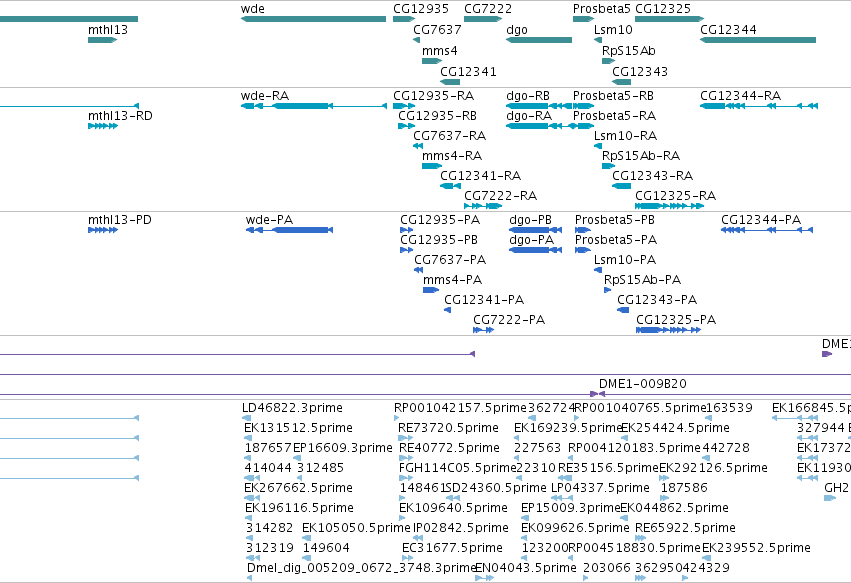Image resolution: width=851 pixels, height=583 pixels.
Task: Click the EC31677.5prime EST label
Action: [453, 548]
